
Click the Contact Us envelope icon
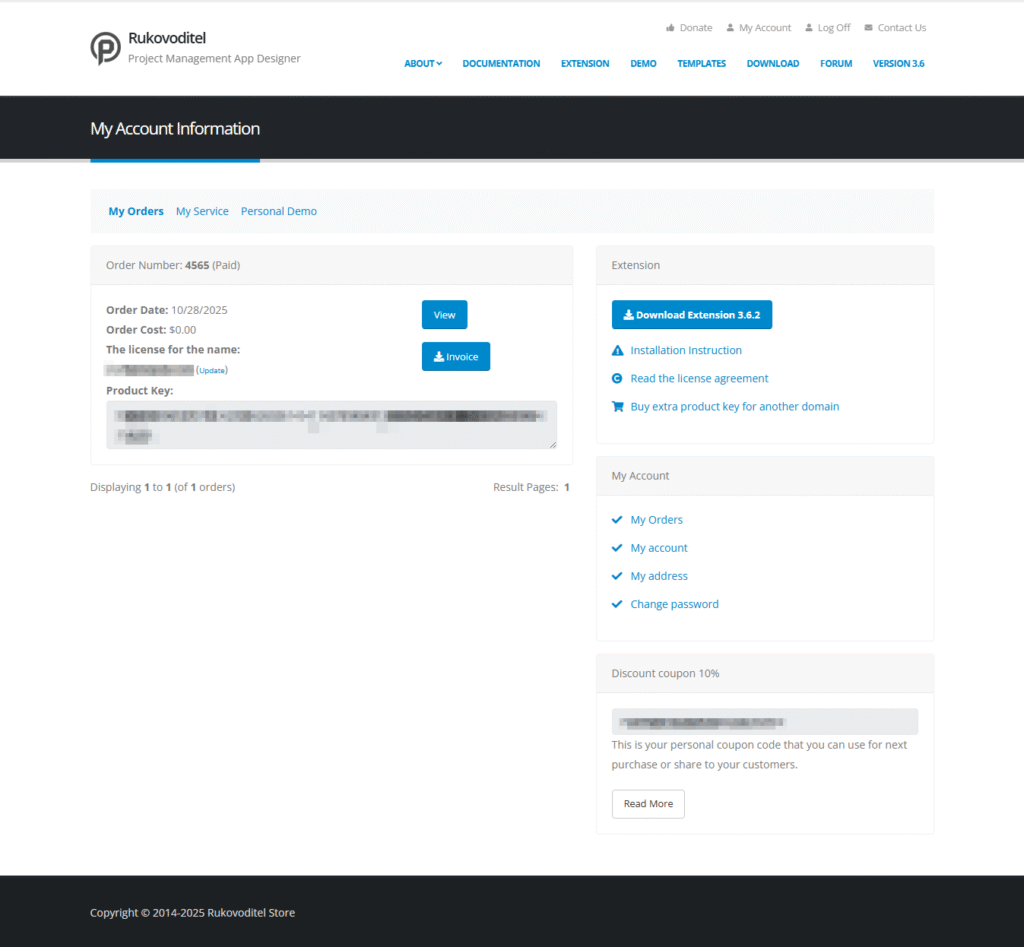pos(868,28)
